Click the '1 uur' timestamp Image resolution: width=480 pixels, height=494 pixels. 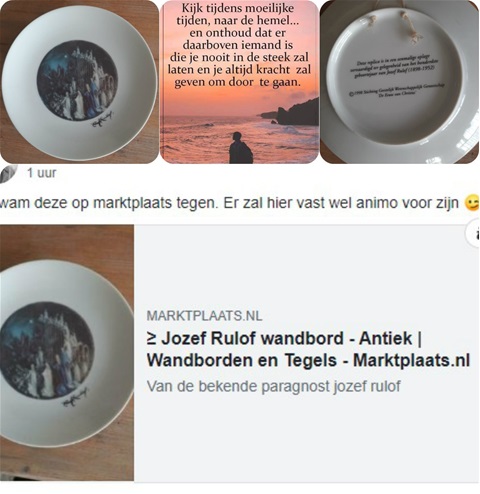42,173
